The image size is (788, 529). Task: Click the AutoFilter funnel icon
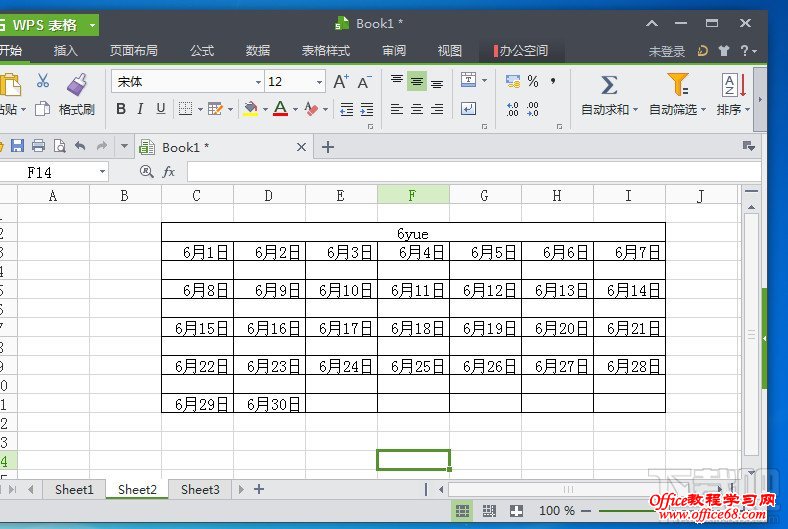point(677,84)
